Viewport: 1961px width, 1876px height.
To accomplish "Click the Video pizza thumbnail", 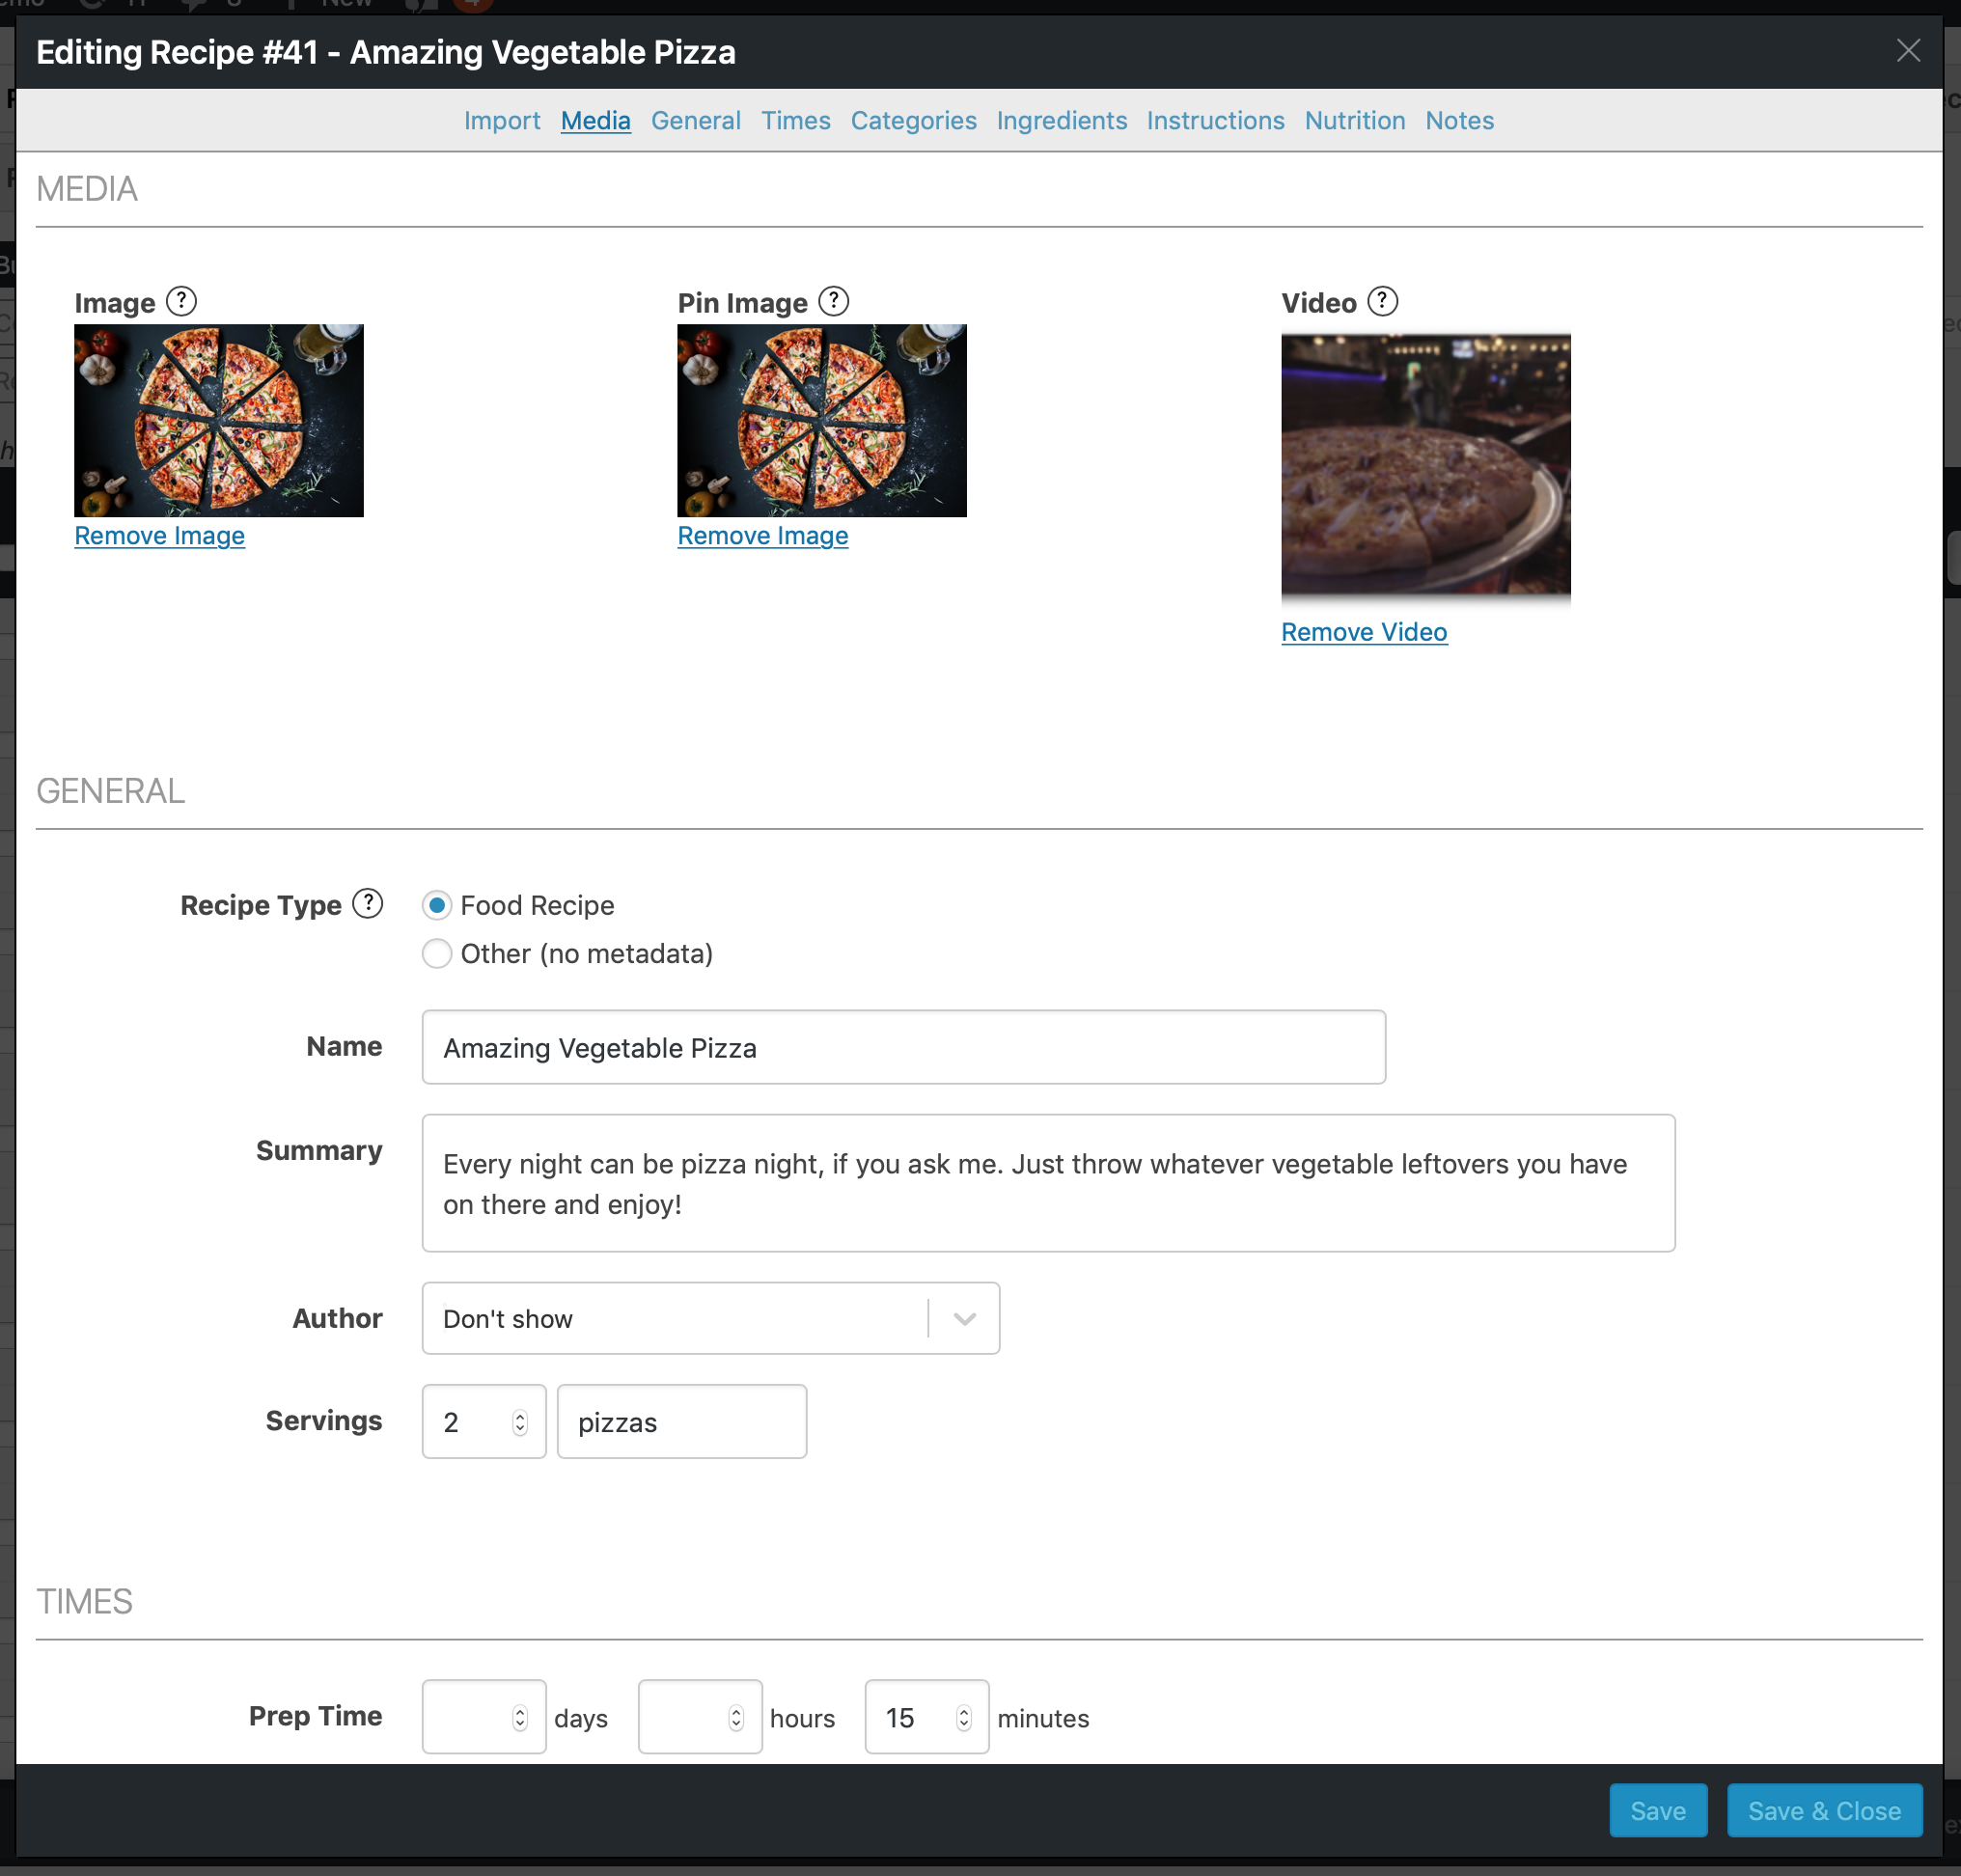I will (x=1425, y=468).
